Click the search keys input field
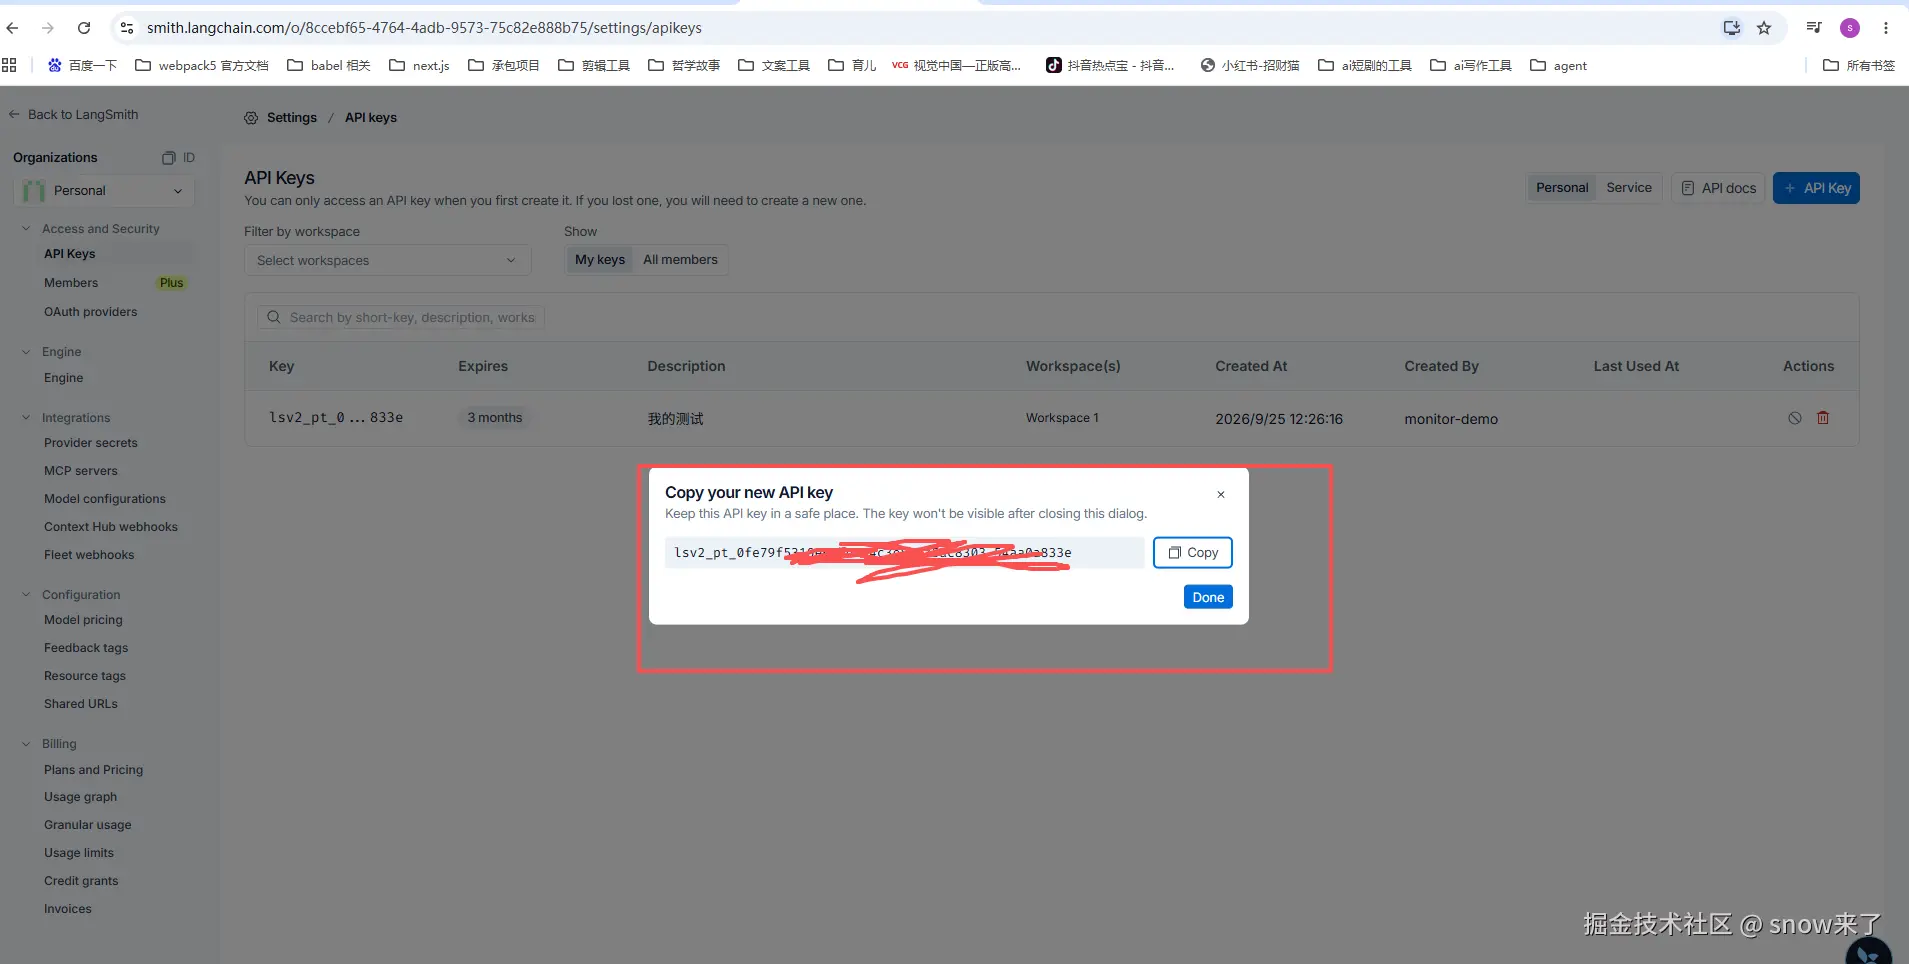Viewport: 1909px width, 964px height. click(x=401, y=318)
